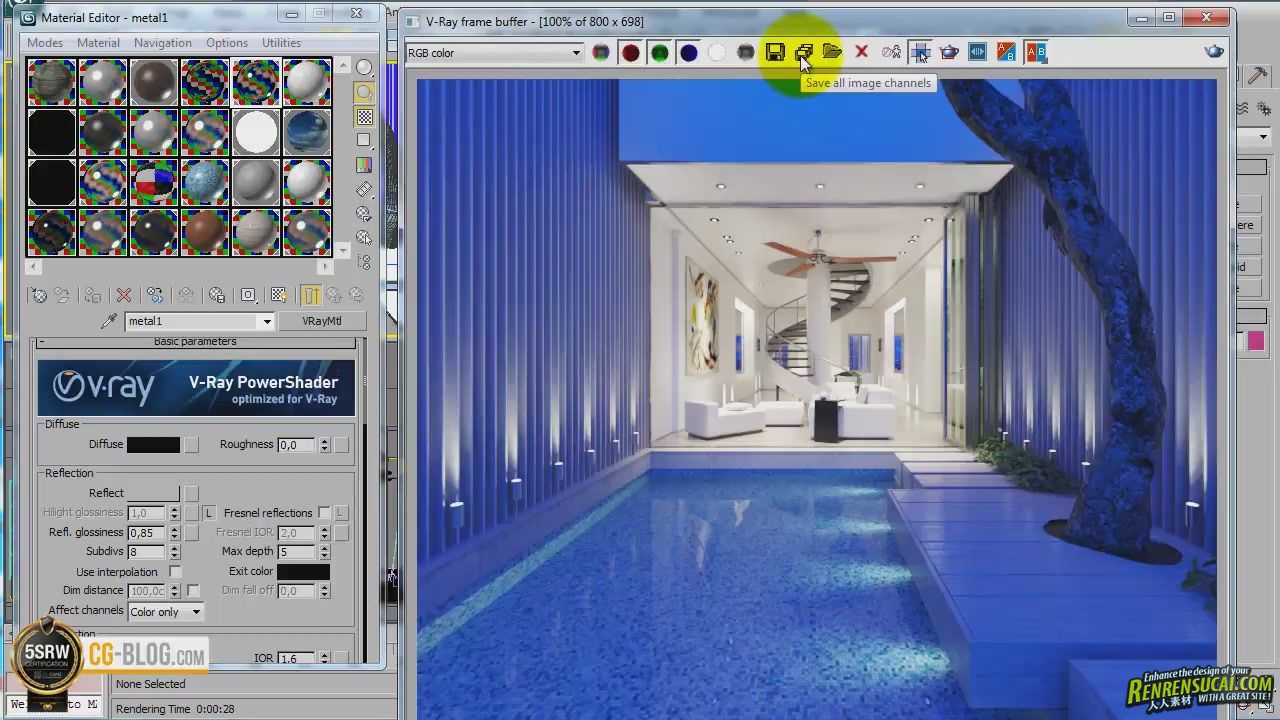Click Roughness value field
Image resolution: width=1280 pixels, height=720 pixels.
pos(297,445)
